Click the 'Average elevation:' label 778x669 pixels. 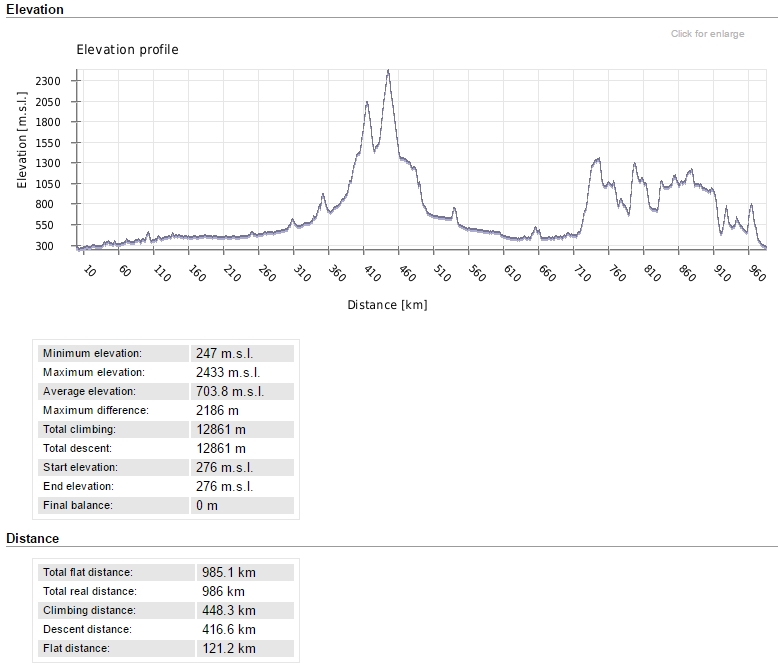(x=89, y=391)
